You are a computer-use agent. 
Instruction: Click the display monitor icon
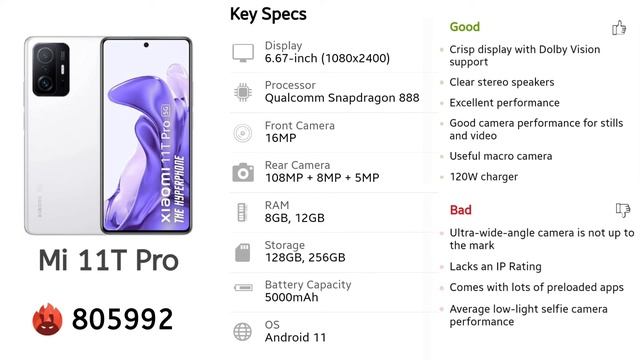(x=243, y=53)
